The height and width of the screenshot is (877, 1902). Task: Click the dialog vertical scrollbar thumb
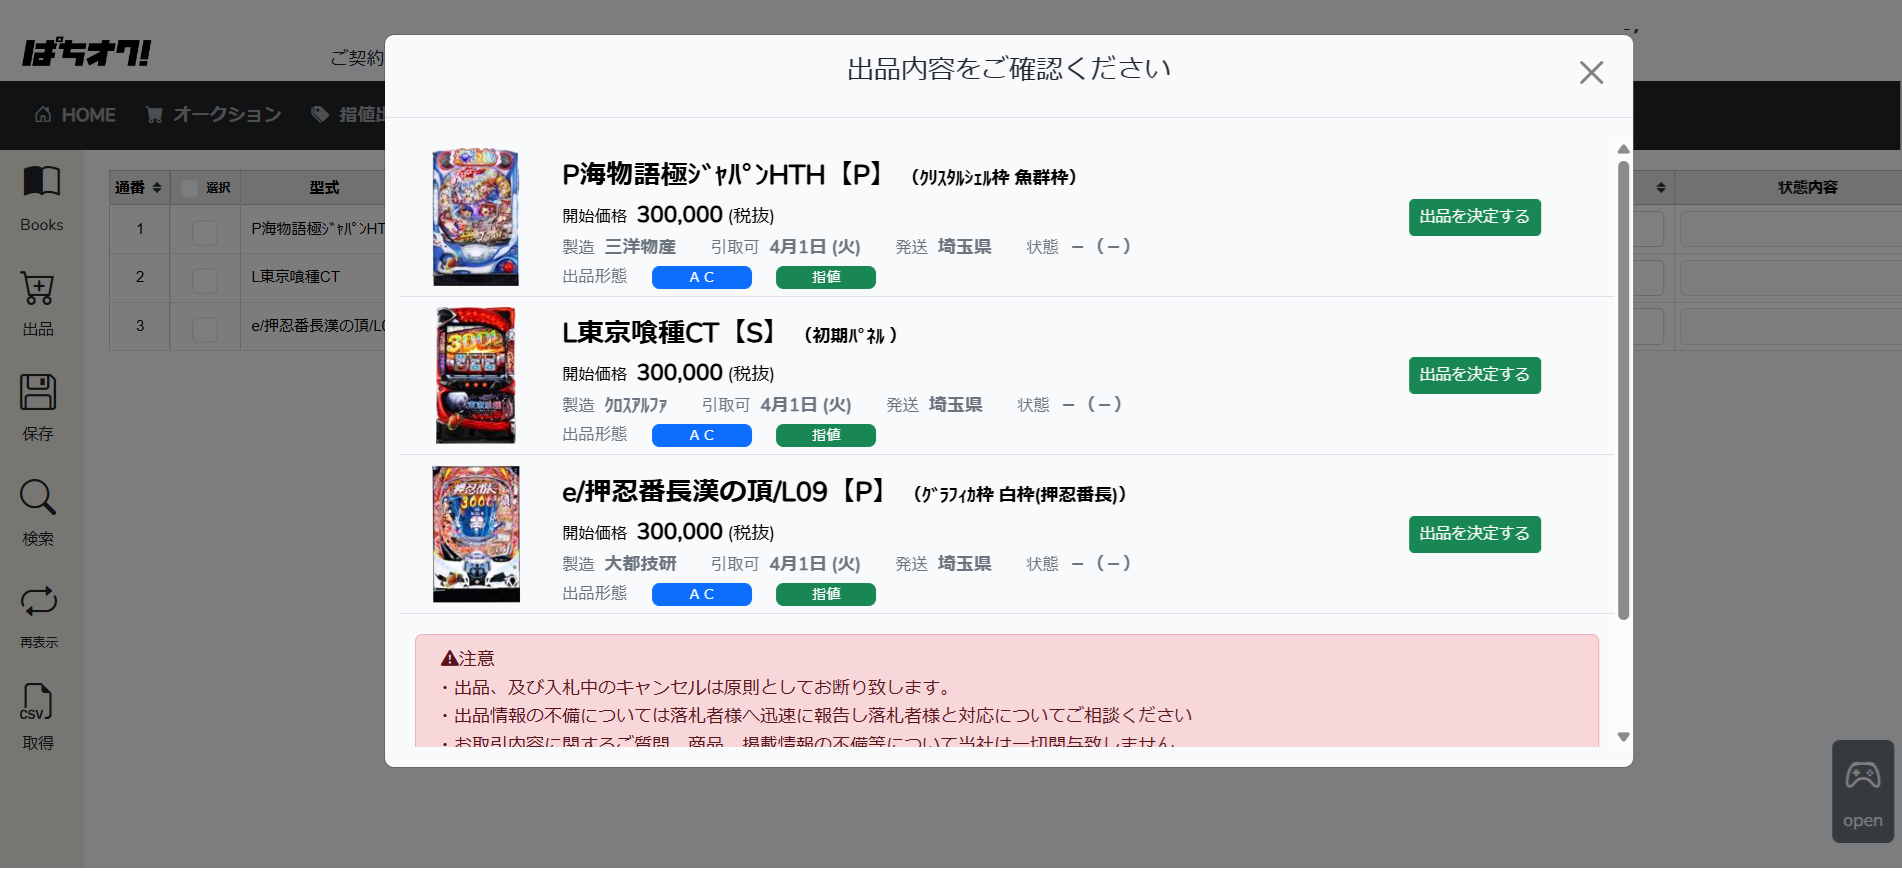point(1623,390)
